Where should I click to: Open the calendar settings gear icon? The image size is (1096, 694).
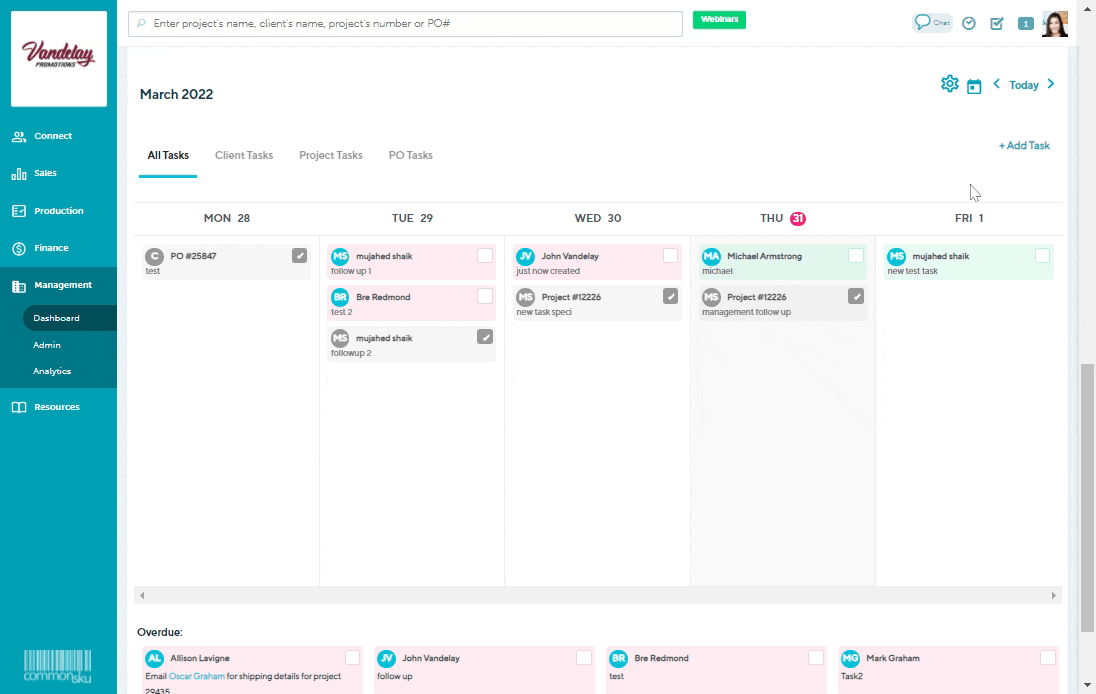point(948,84)
